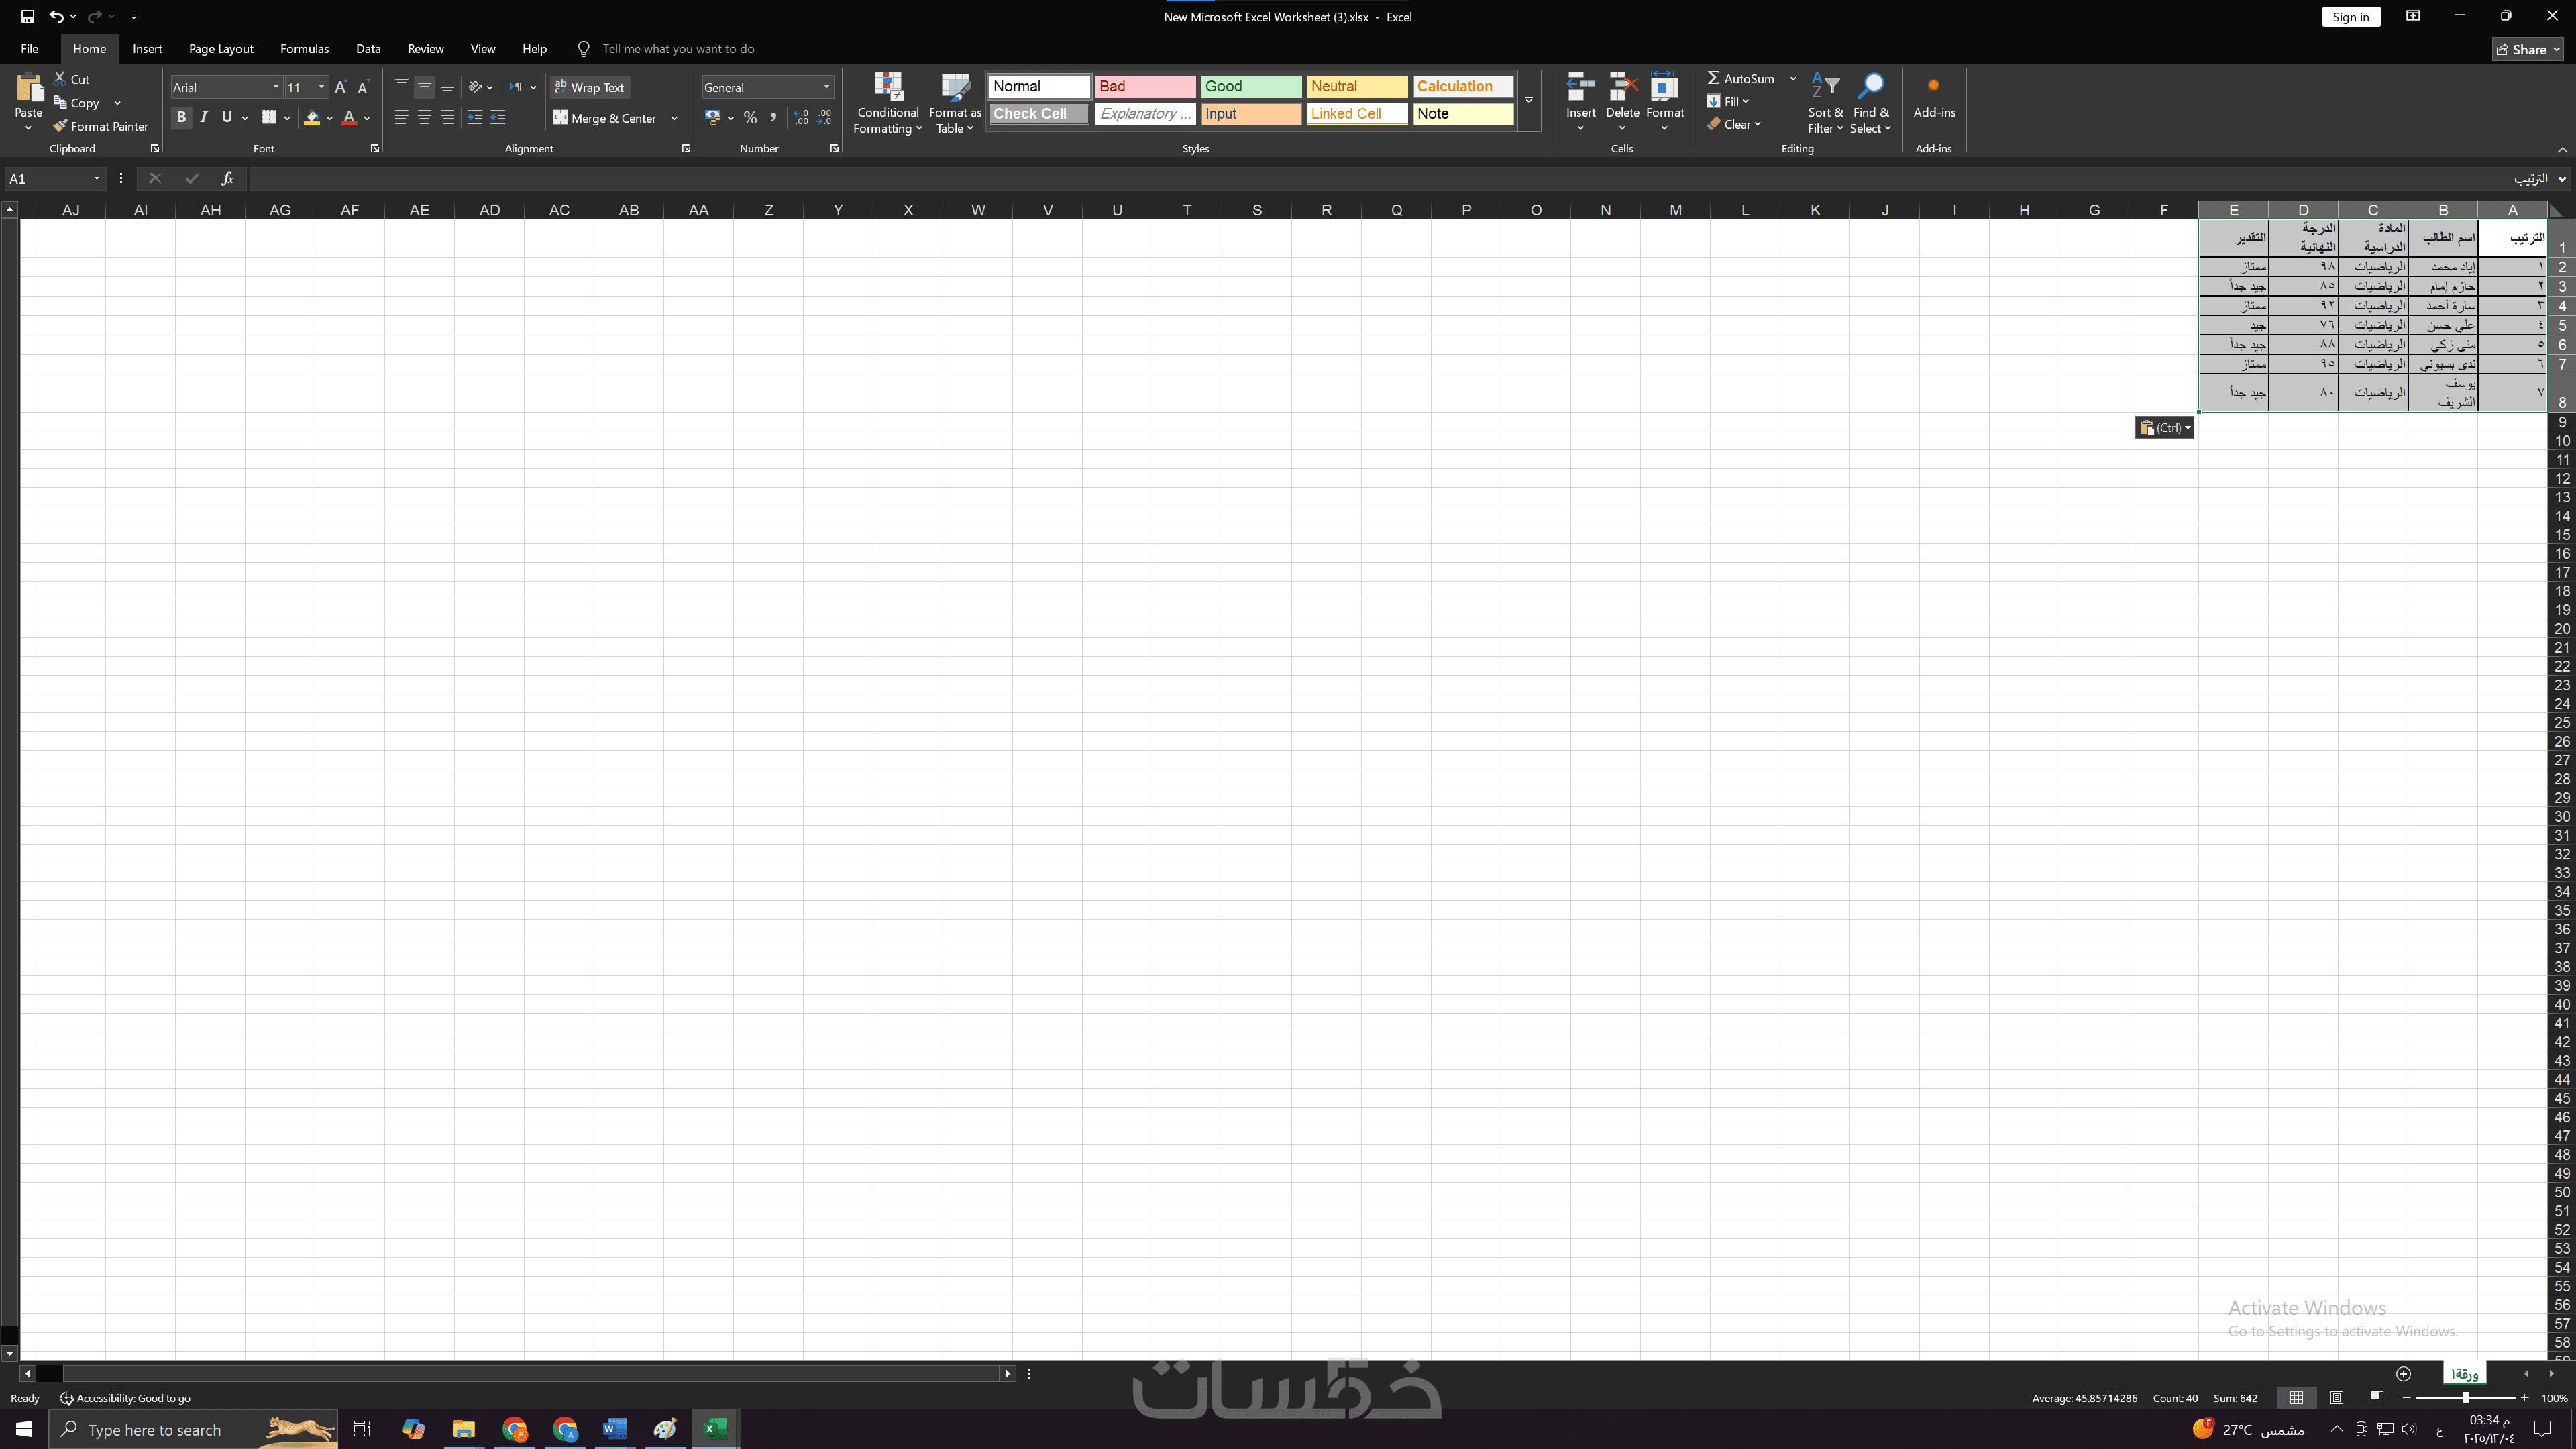This screenshot has width=2576, height=1449.
Task: Switch to the Page Layout tab
Action: [221, 49]
